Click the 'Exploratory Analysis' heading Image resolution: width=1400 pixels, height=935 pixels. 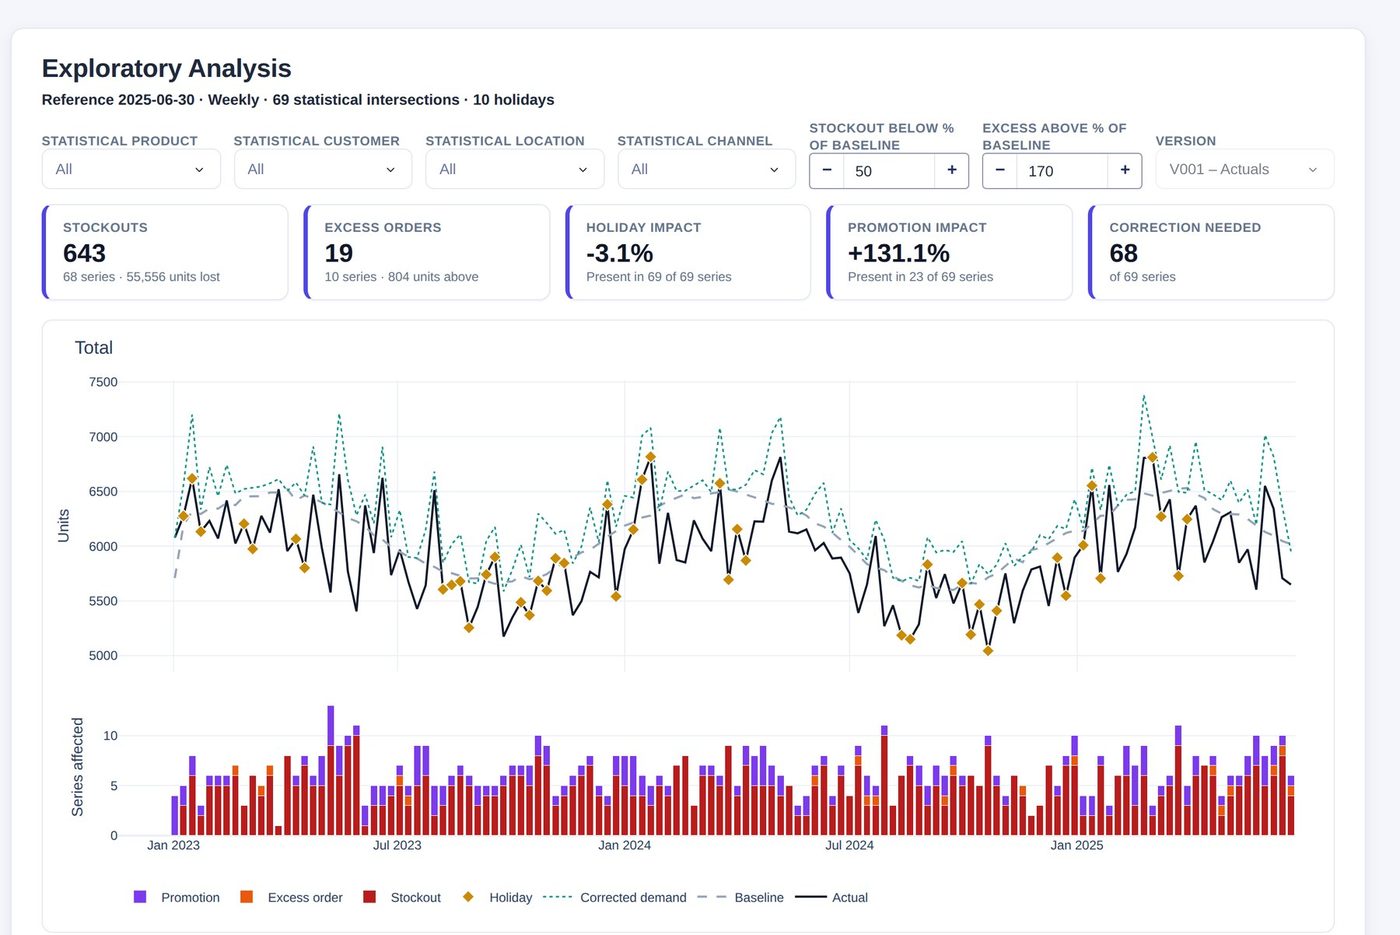tap(167, 68)
